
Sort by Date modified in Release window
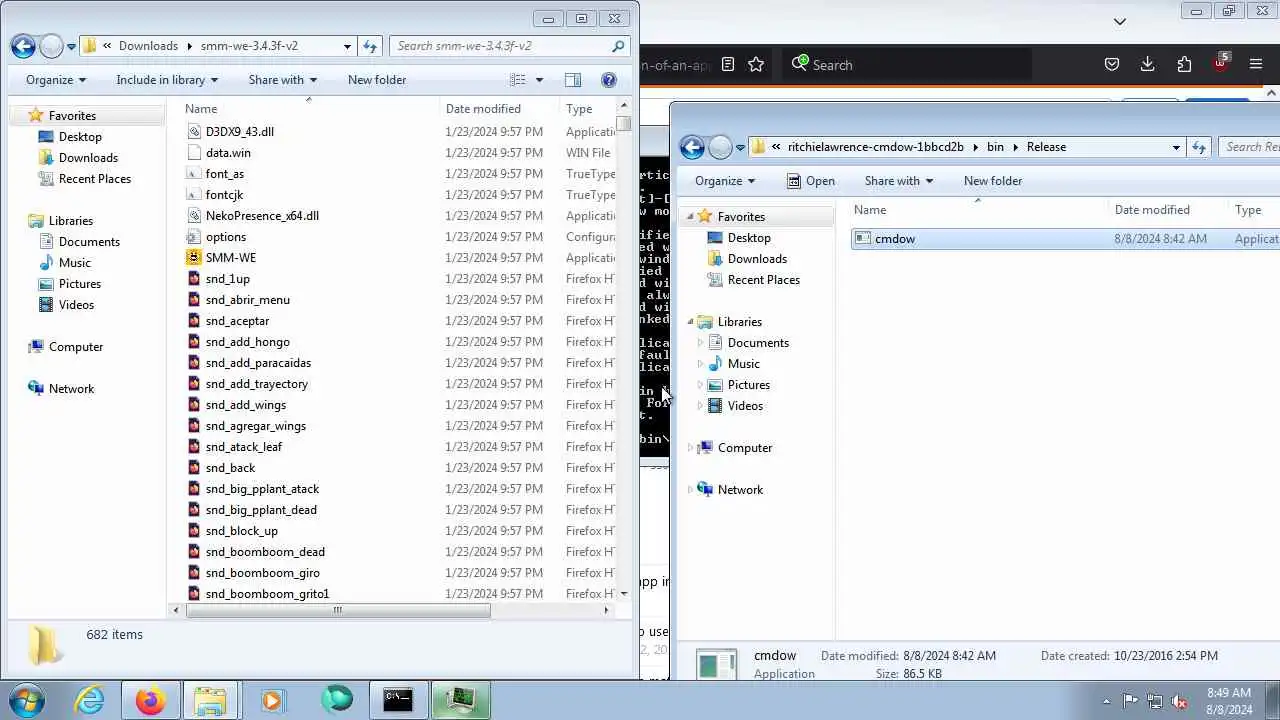coord(1152,210)
